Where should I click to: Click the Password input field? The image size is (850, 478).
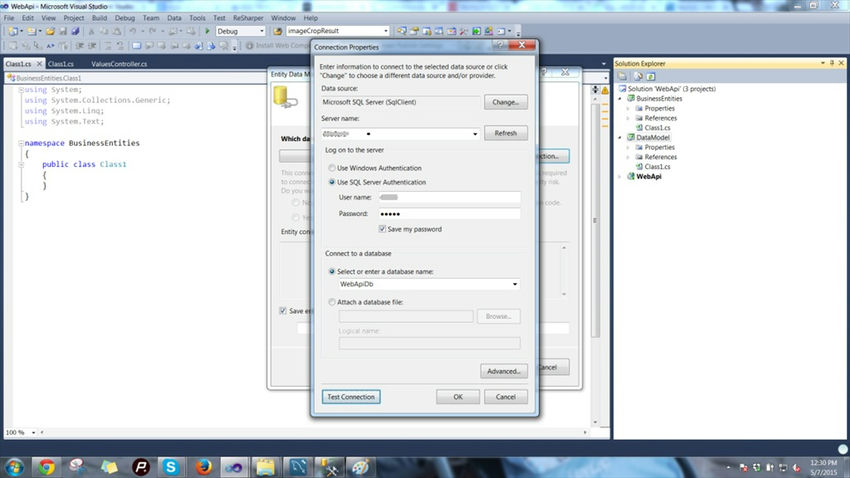pos(449,214)
